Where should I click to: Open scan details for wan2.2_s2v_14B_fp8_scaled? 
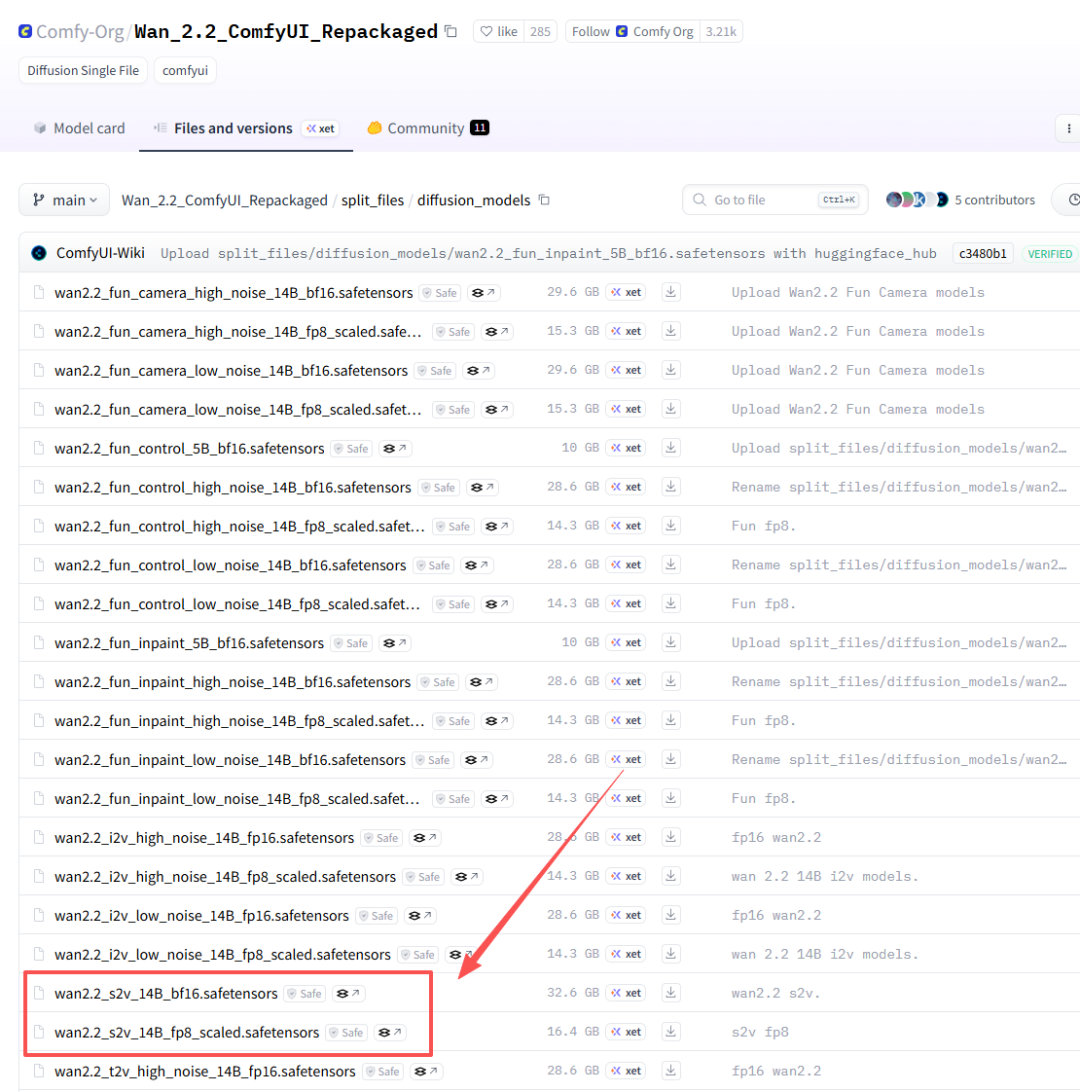[389, 1032]
